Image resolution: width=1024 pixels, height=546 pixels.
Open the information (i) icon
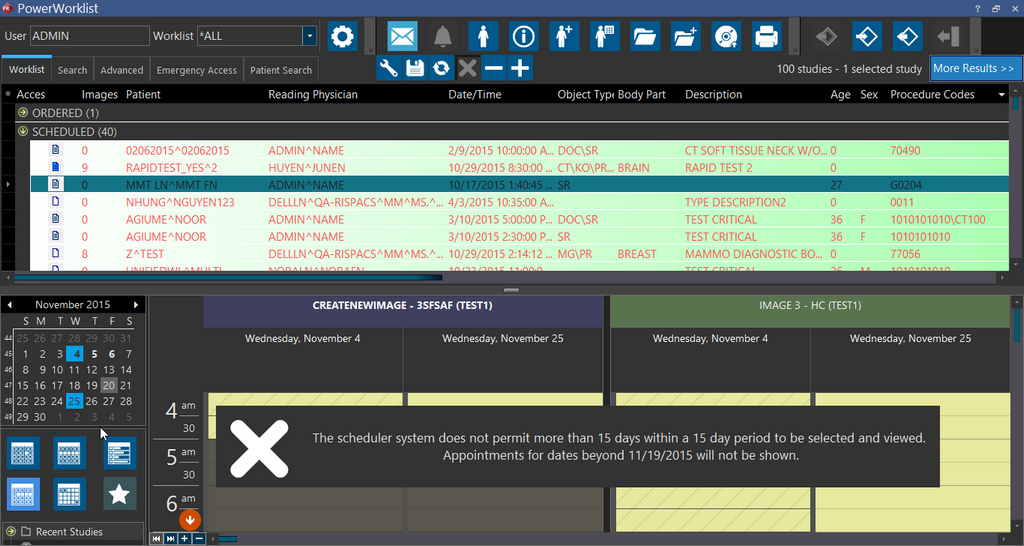pos(523,37)
